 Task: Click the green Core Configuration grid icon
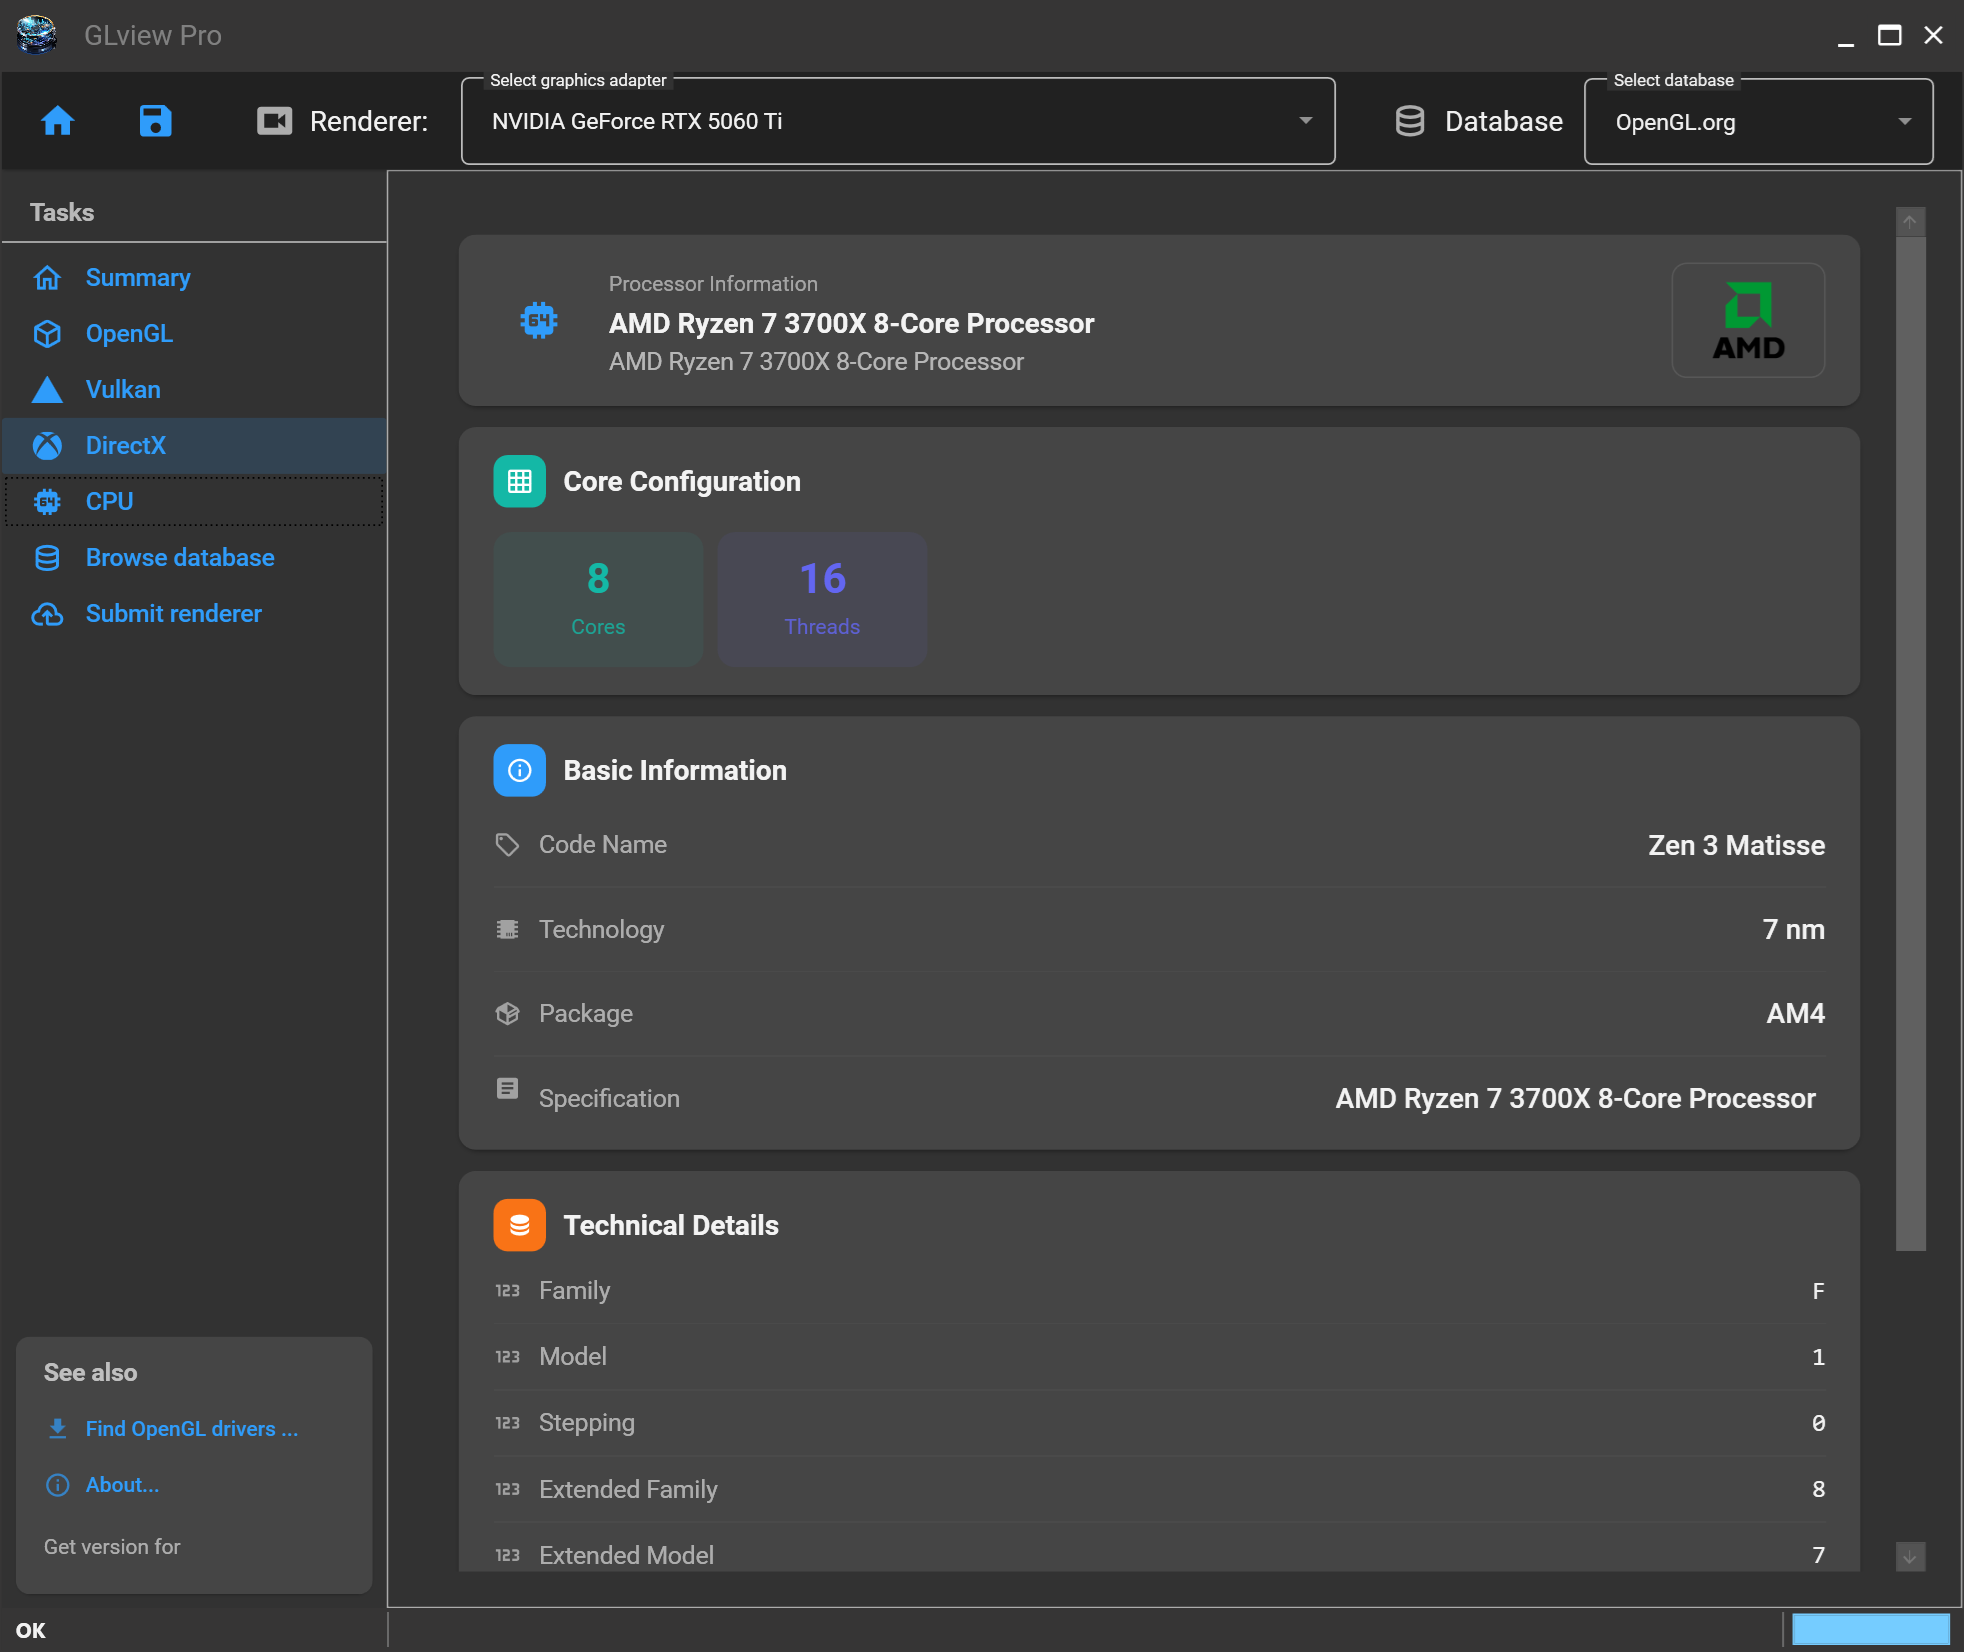point(519,481)
